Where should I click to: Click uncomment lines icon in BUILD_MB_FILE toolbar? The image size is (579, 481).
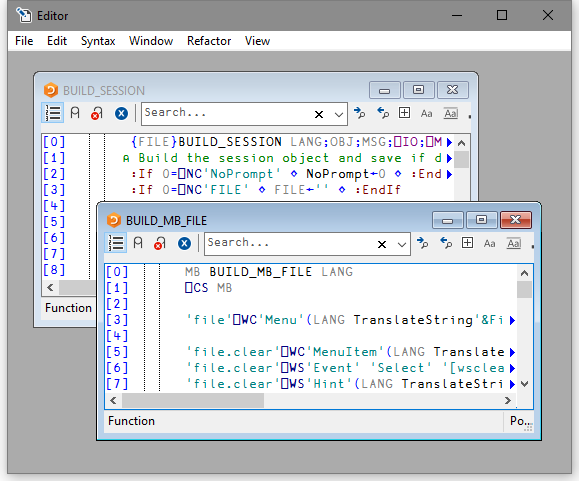tap(160, 243)
